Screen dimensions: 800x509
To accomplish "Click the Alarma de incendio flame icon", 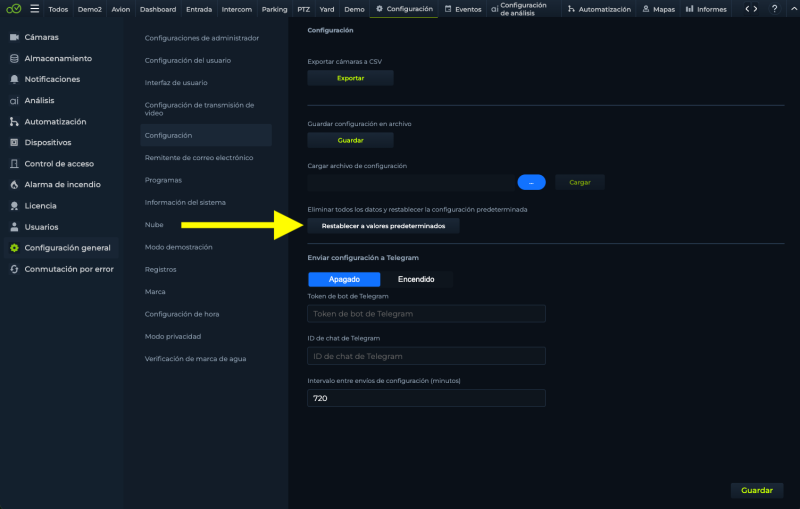I will coord(14,185).
